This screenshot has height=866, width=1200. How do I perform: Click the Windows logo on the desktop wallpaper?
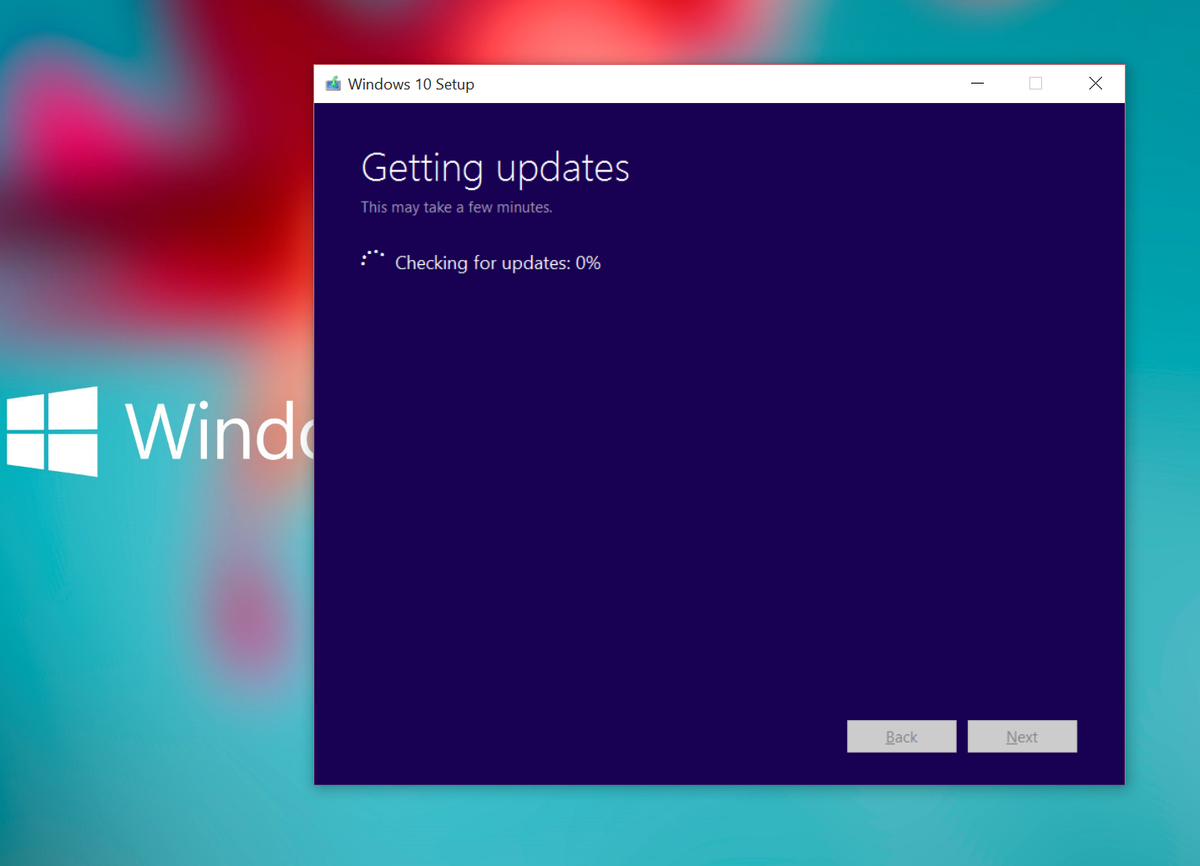pos(52,431)
